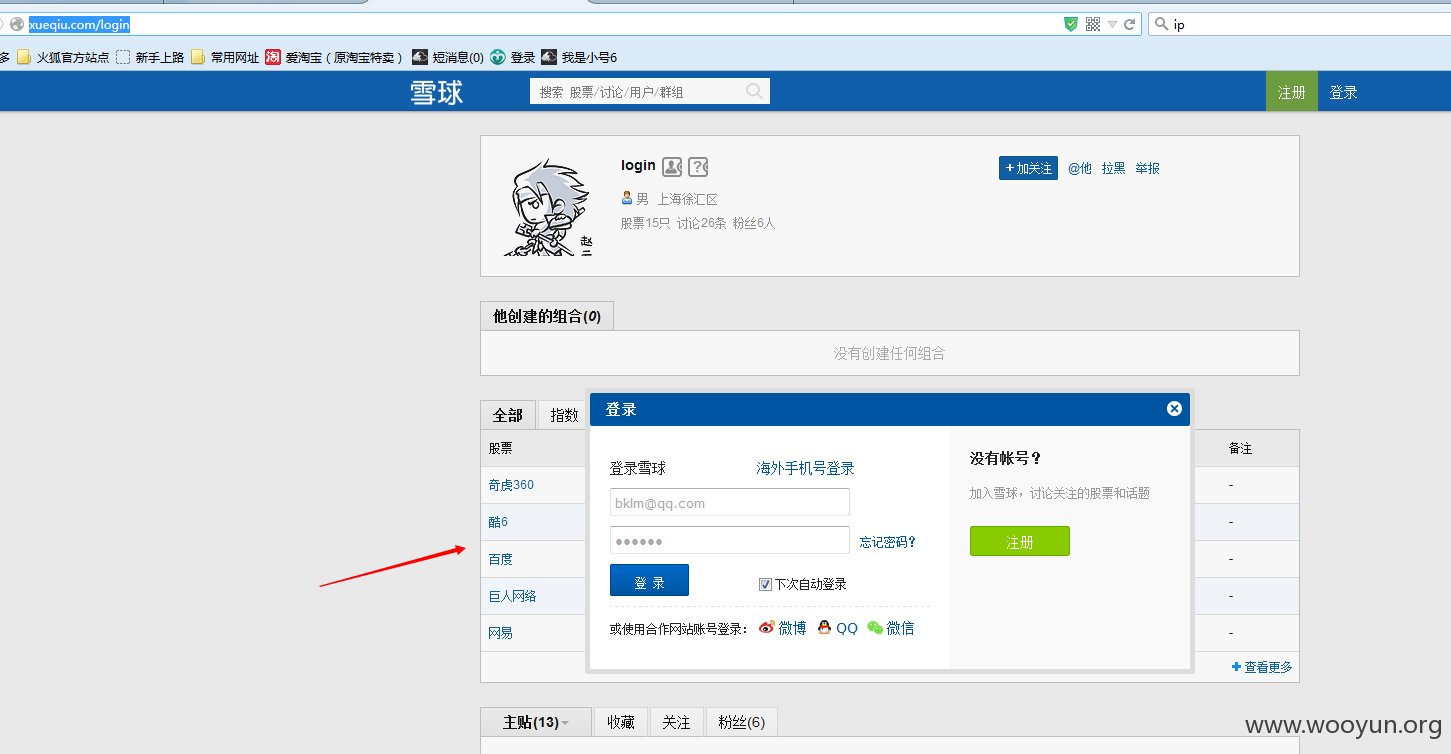Open the 爱淘宝 bookmark
The height and width of the screenshot is (754, 1451).
[335, 57]
